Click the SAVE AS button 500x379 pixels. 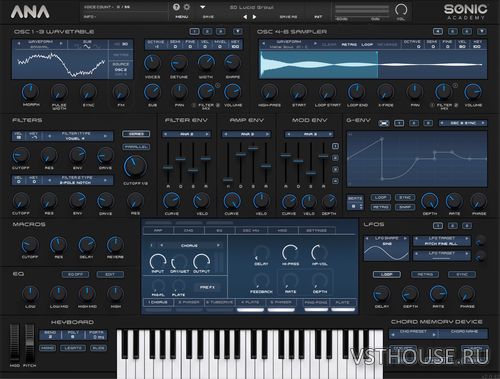288,17
